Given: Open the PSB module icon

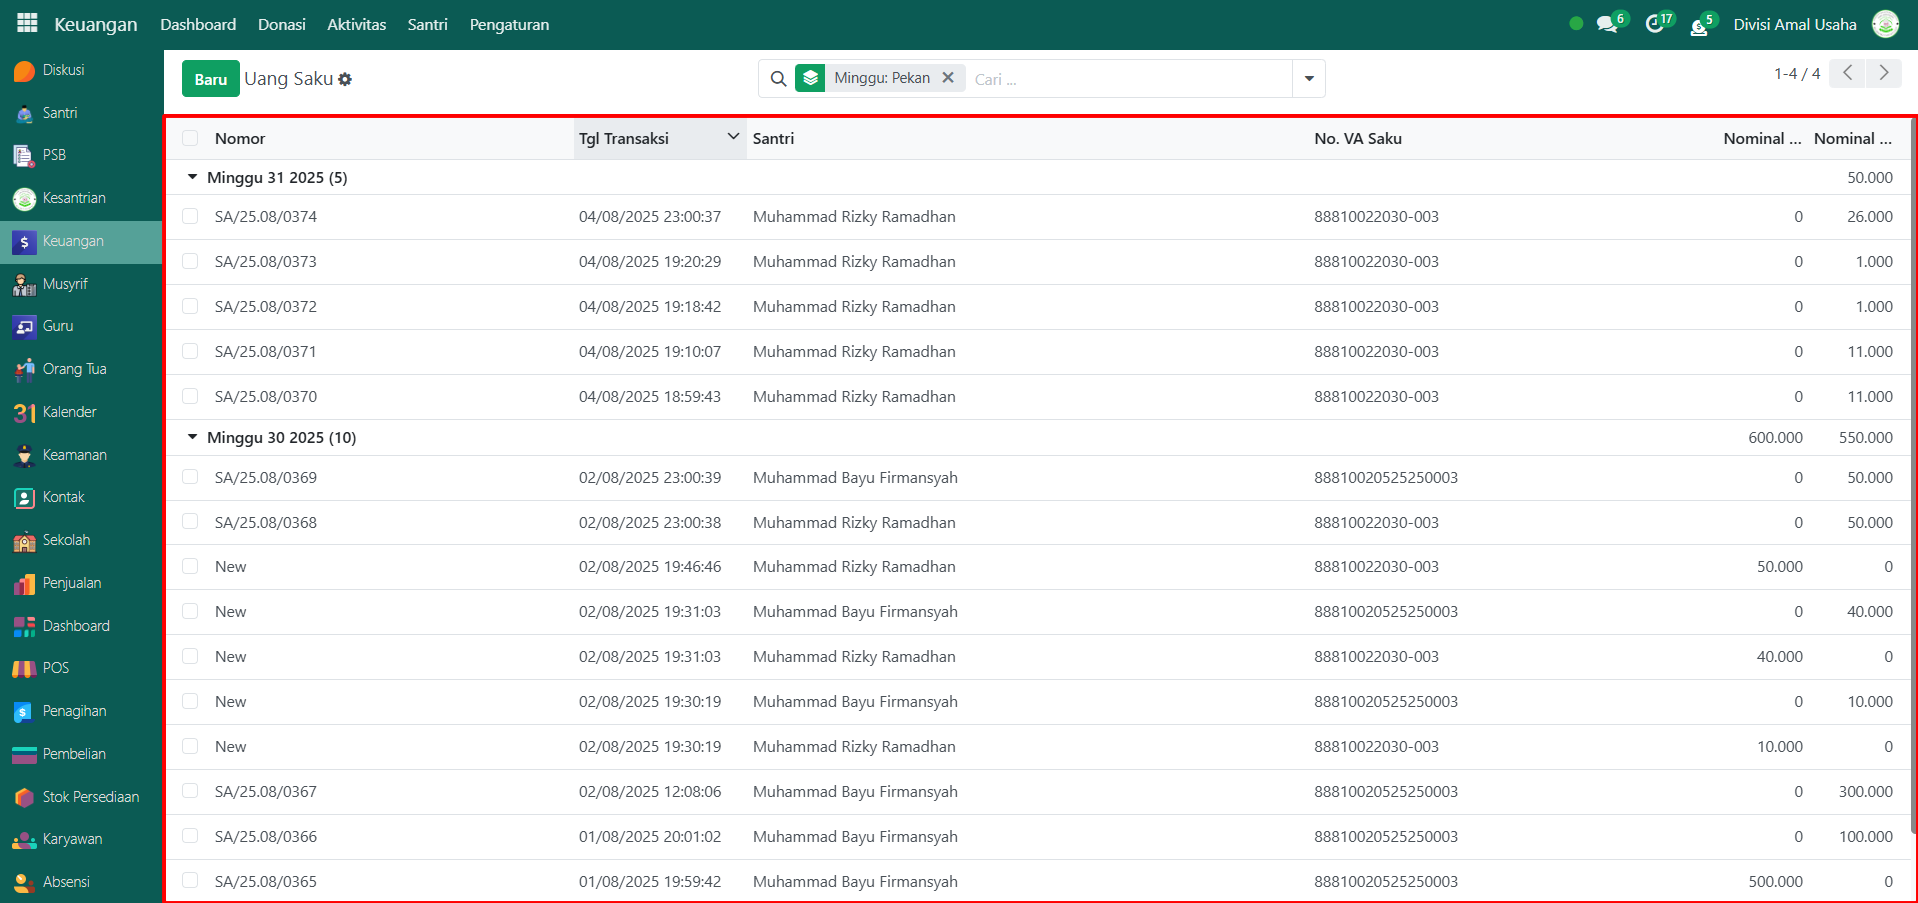Looking at the screenshot, I should click(24, 155).
